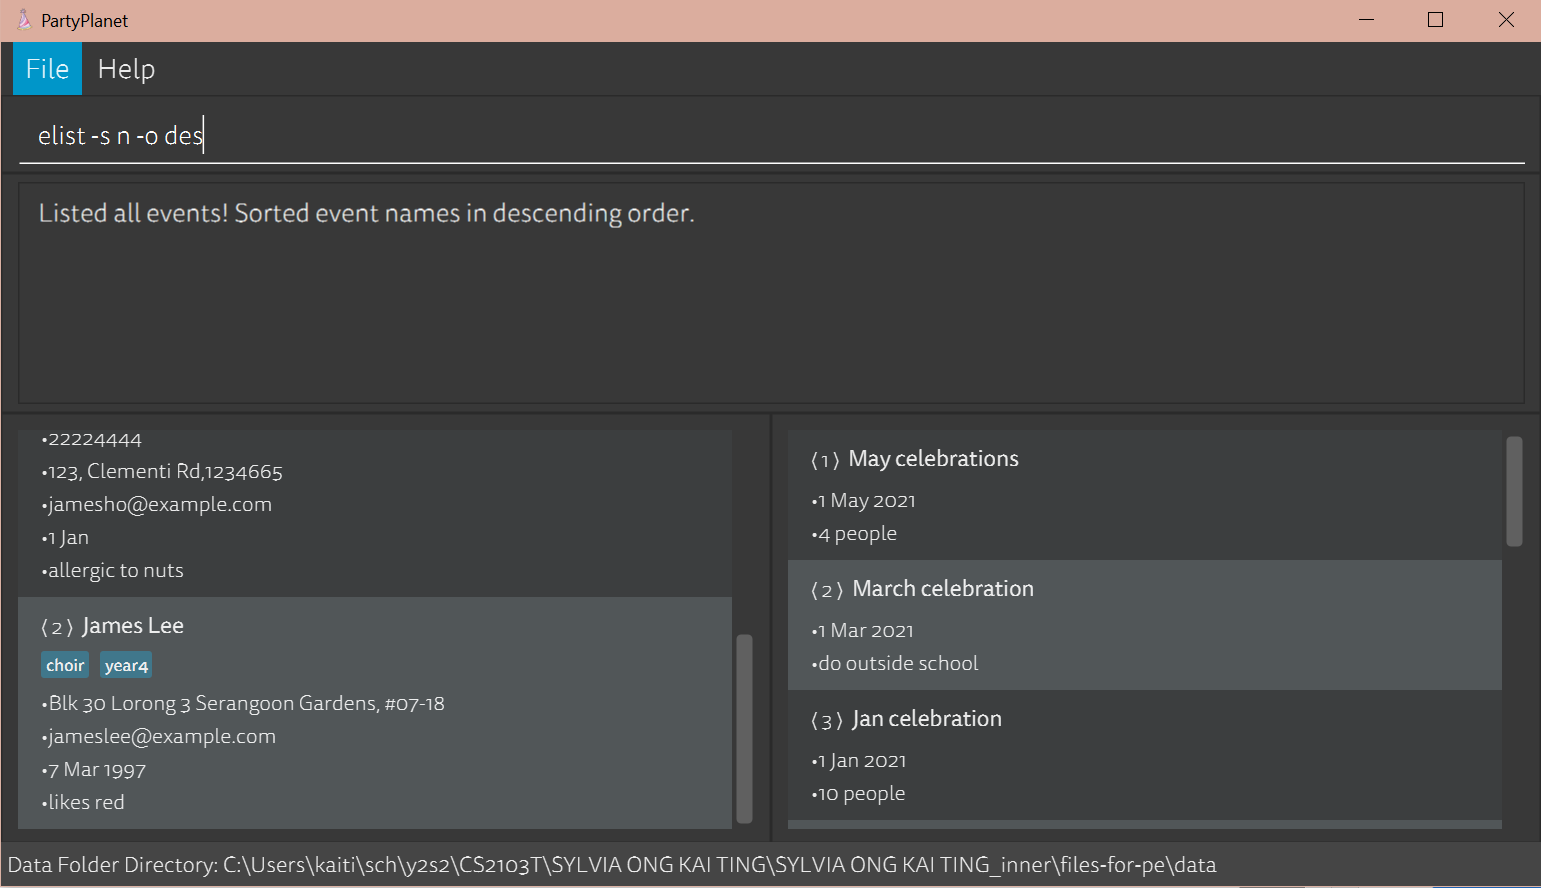Click the 'allergic to nuts' remark
This screenshot has height=888, width=1541.
coord(115,571)
